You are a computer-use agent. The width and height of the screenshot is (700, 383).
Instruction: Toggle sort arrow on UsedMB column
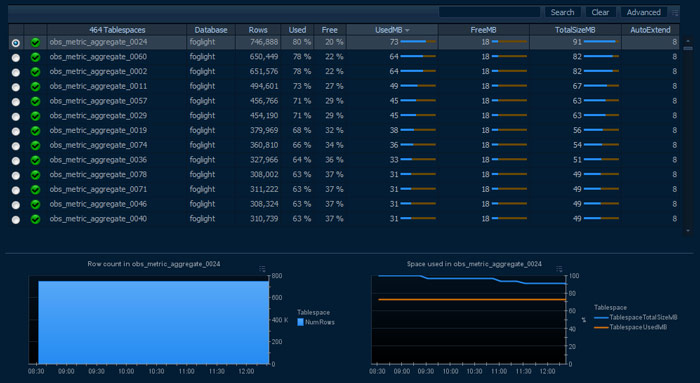point(407,30)
